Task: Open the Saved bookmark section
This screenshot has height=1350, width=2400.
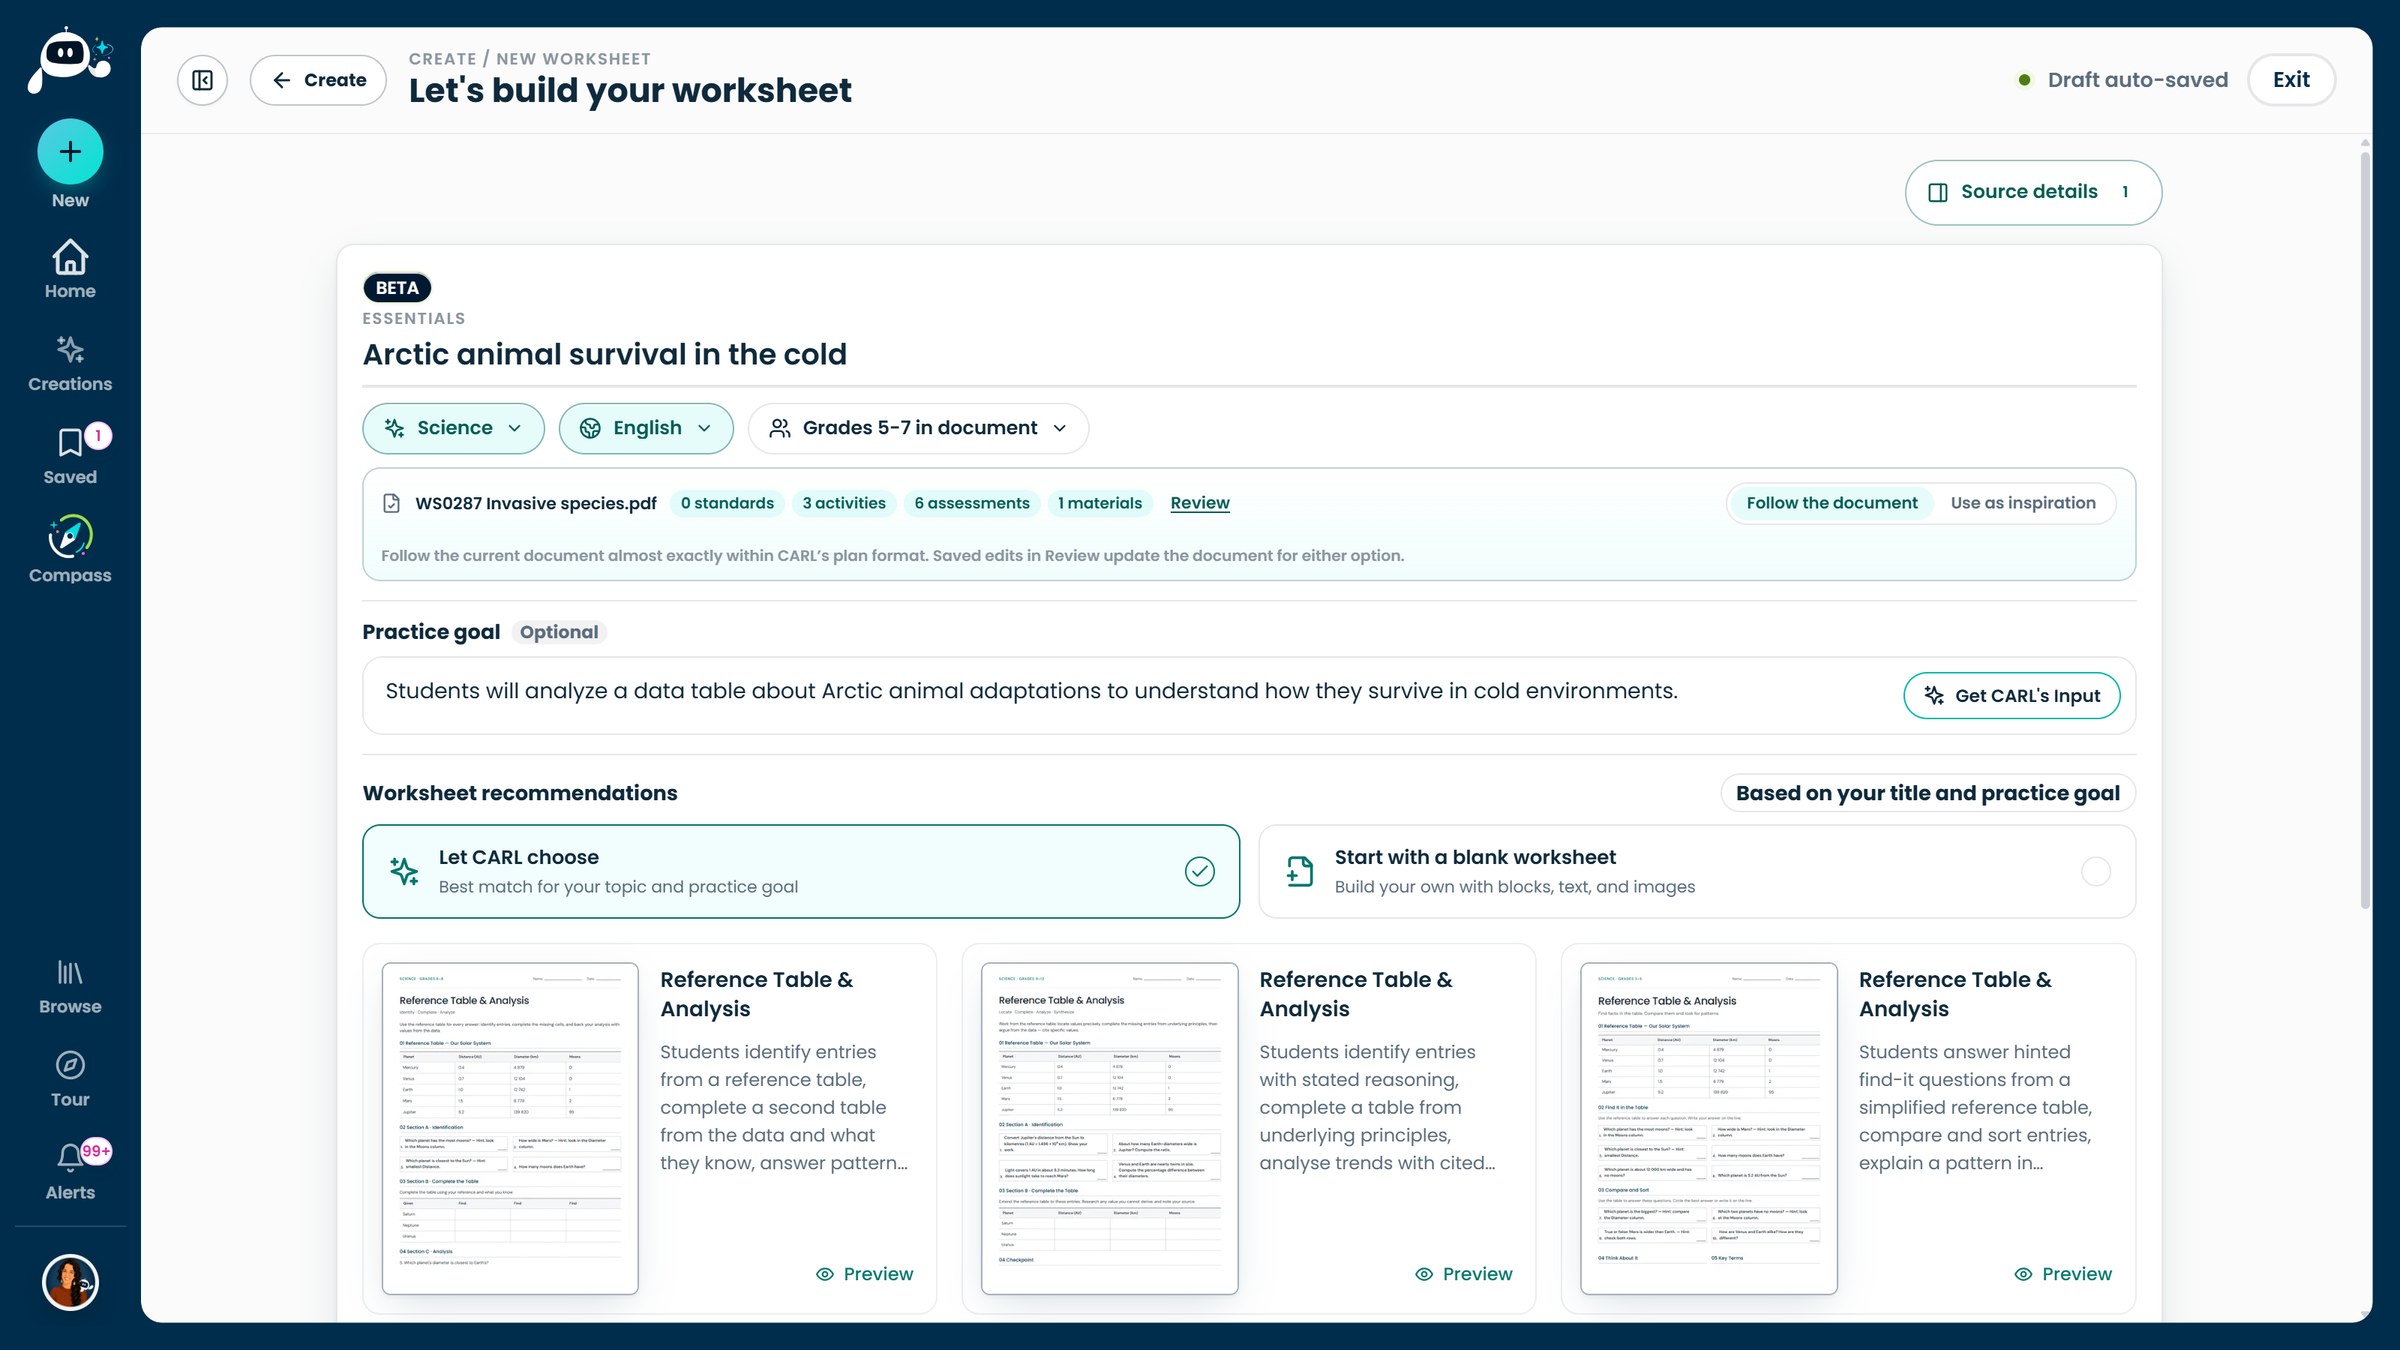Action: point(70,456)
